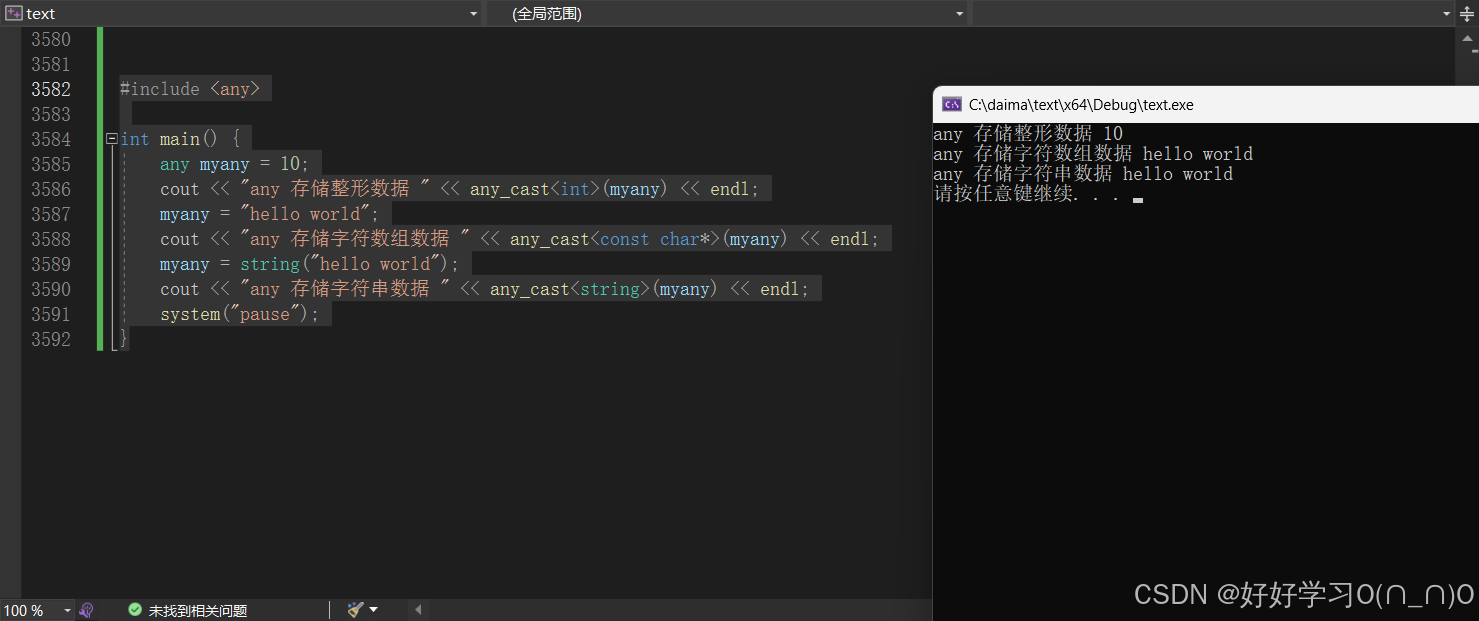Run Code Cleanup using the broom icon

point(354,609)
